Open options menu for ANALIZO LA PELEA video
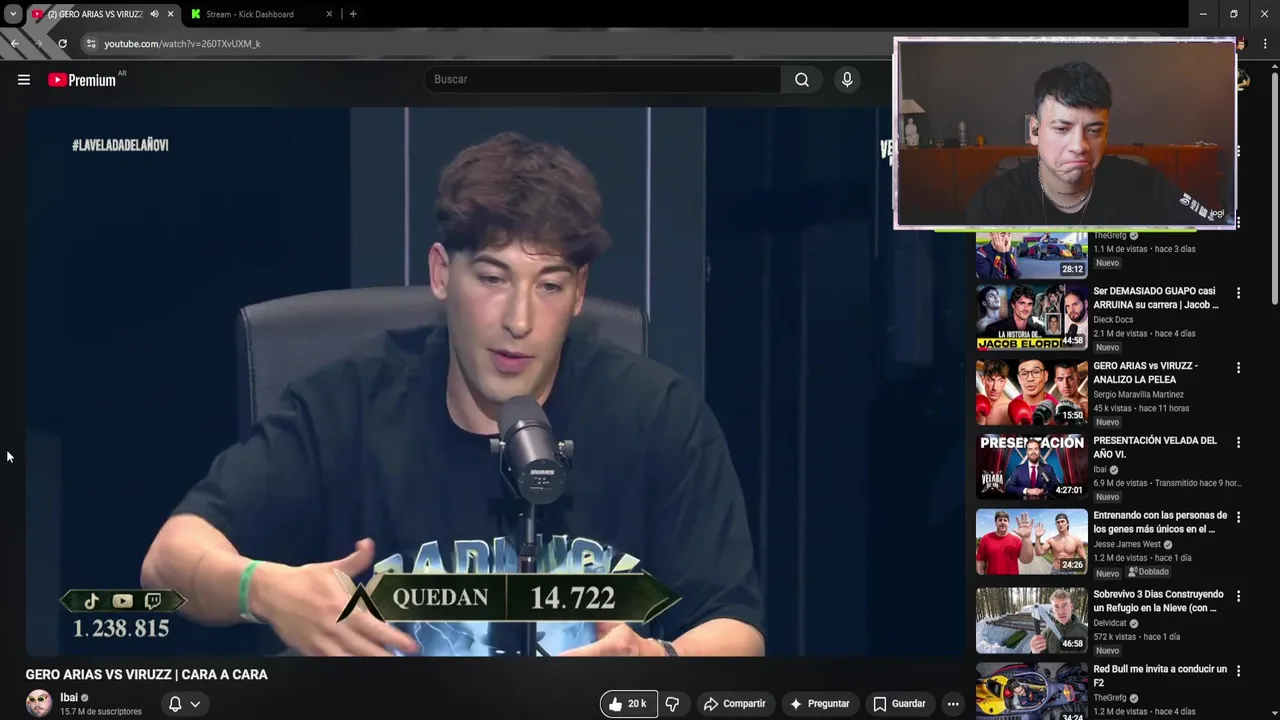Screen dimensions: 1280x720 [1238, 368]
